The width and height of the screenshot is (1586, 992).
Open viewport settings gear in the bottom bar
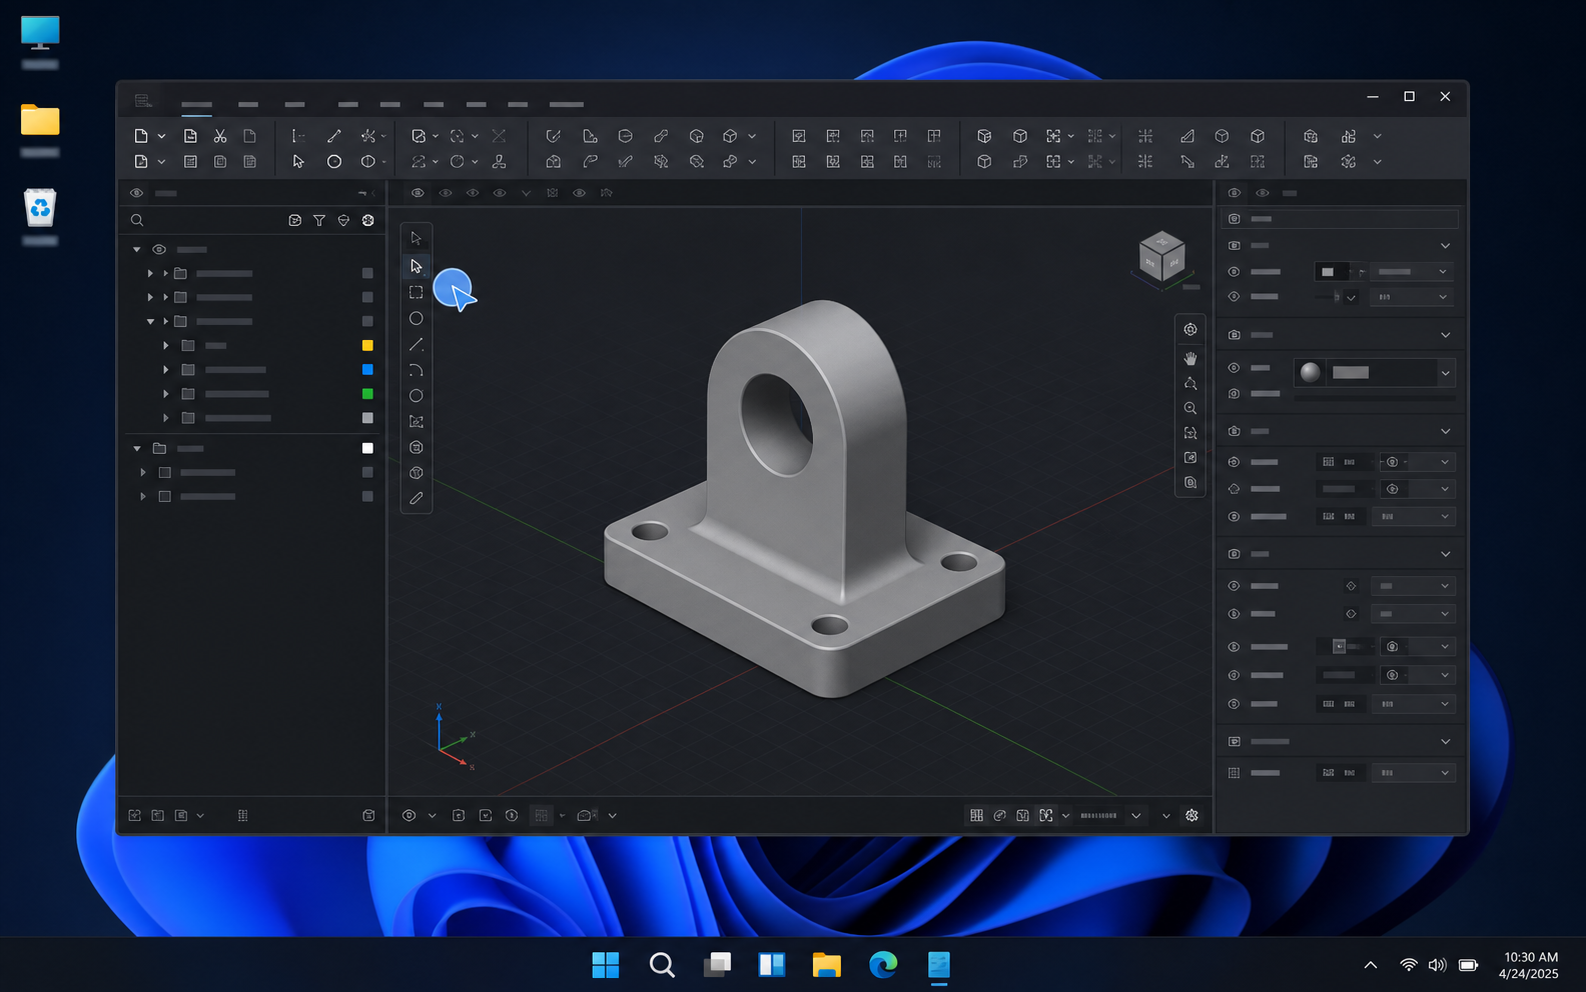1192,815
